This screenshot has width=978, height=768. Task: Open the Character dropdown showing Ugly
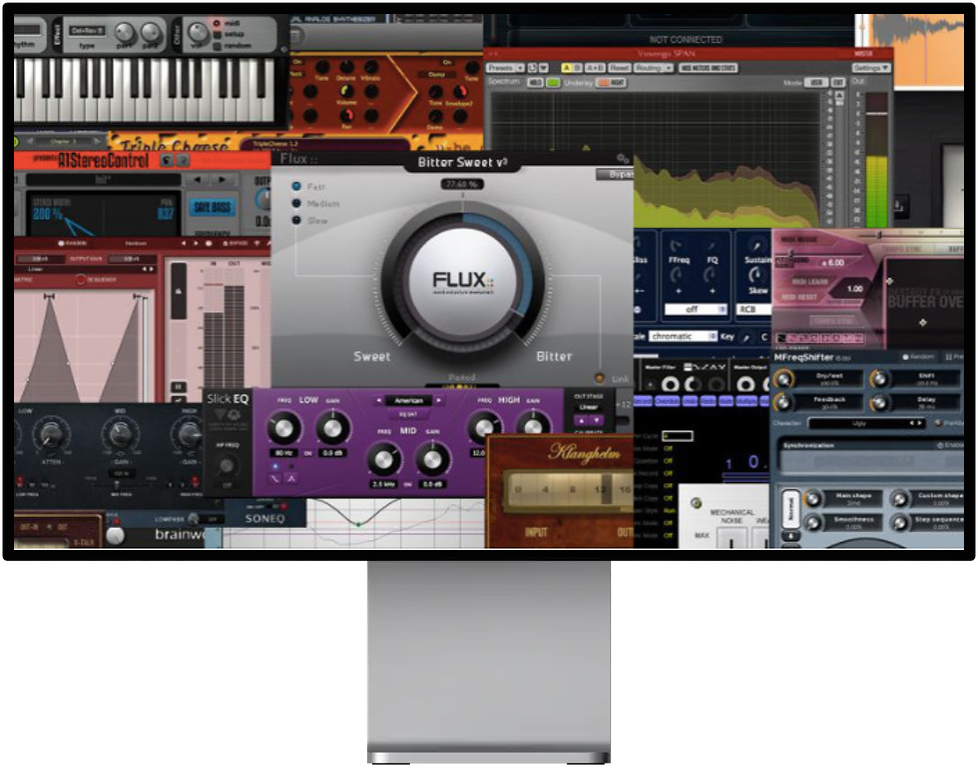point(867,423)
